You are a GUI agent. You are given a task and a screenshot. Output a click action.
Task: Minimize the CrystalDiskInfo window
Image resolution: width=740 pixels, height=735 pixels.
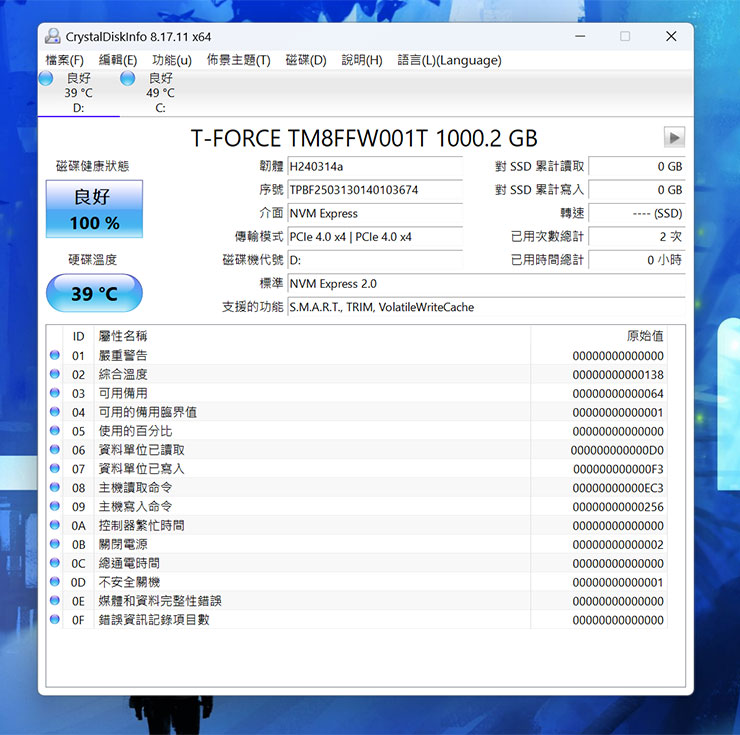coord(580,36)
